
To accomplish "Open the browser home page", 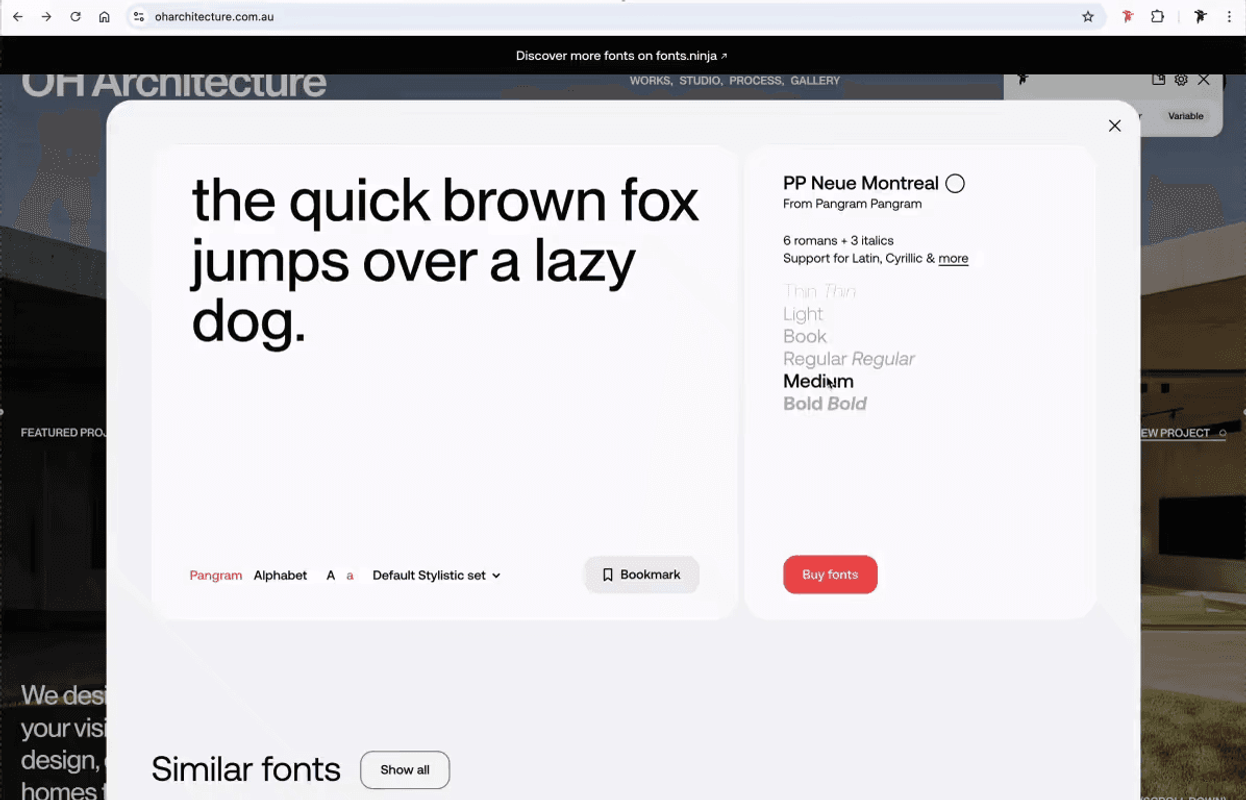I will 104,17.
